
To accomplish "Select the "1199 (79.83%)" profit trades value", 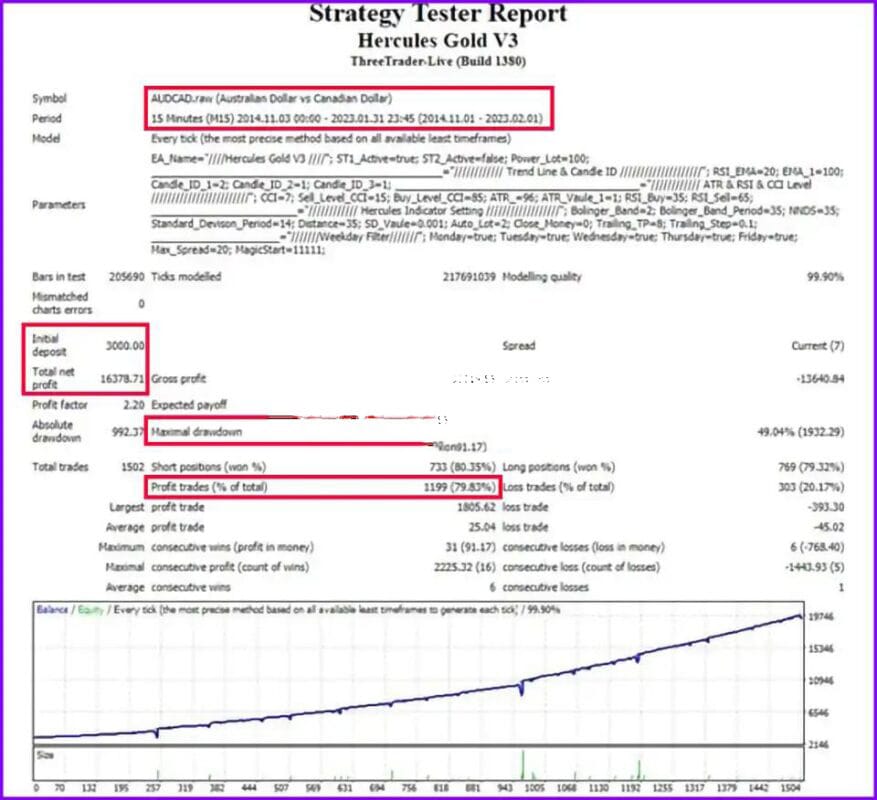I will tap(459, 487).
